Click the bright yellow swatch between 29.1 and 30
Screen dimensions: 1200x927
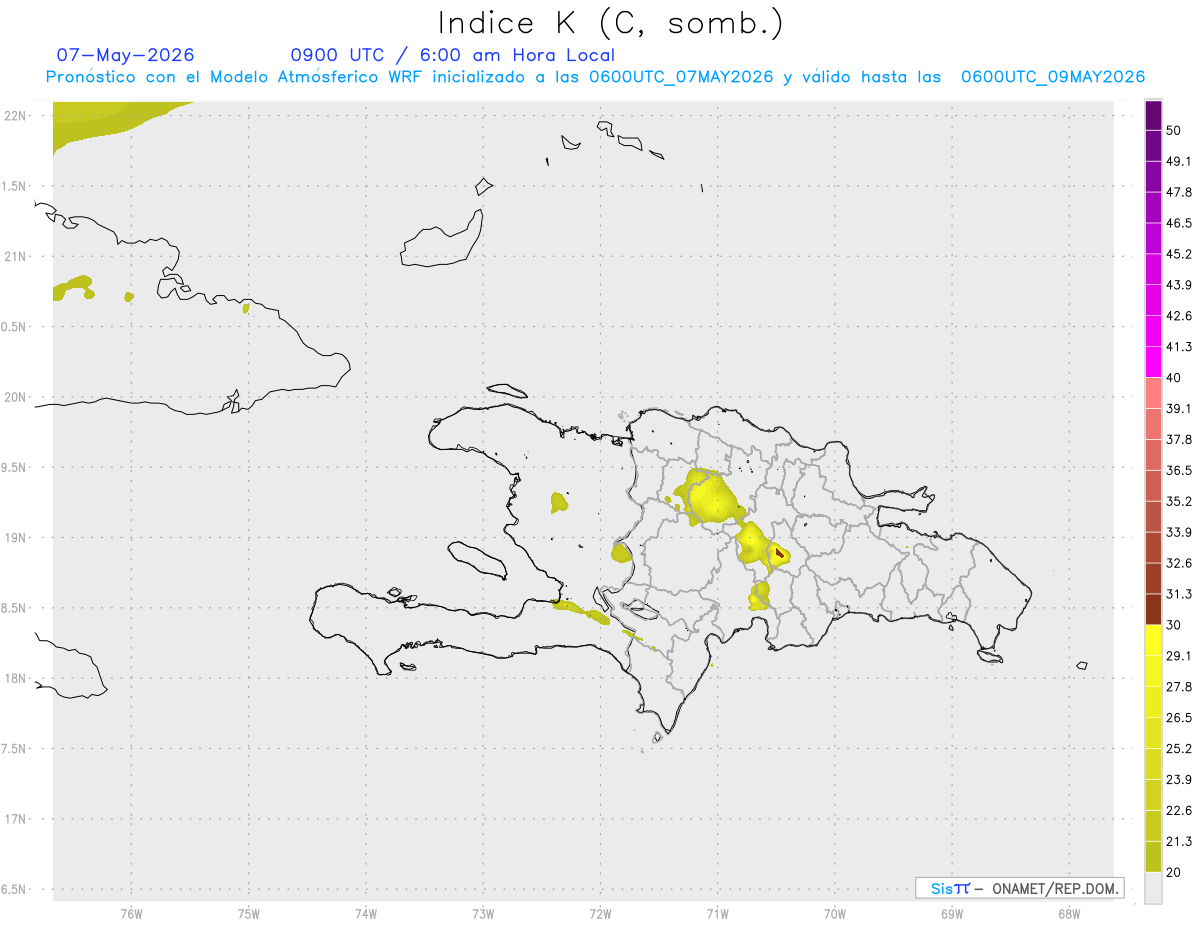point(1153,640)
